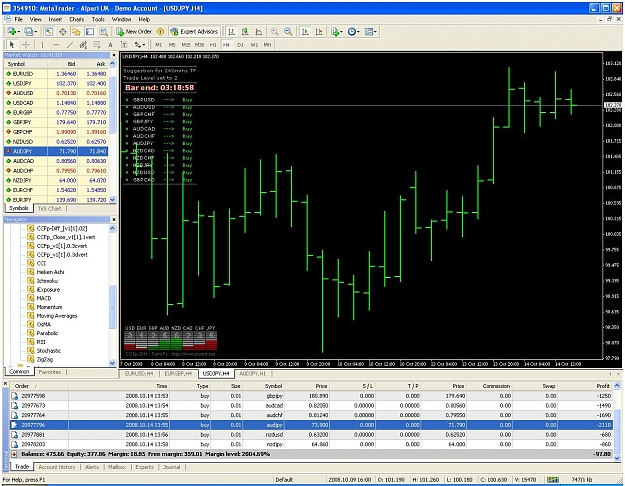This screenshot has width=625, height=486.
Task: Switch chart to bar chart icon
Action: (232, 31)
